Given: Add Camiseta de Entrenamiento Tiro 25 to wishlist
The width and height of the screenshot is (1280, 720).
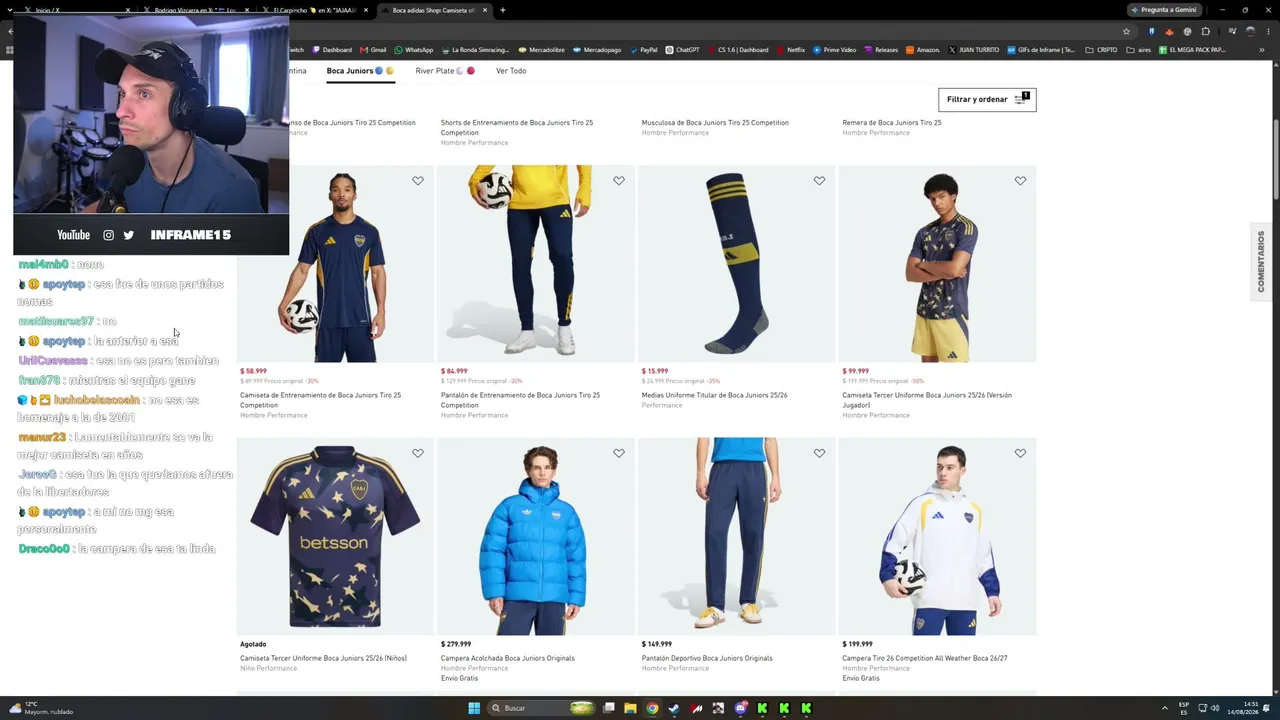Looking at the screenshot, I should (x=418, y=181).
